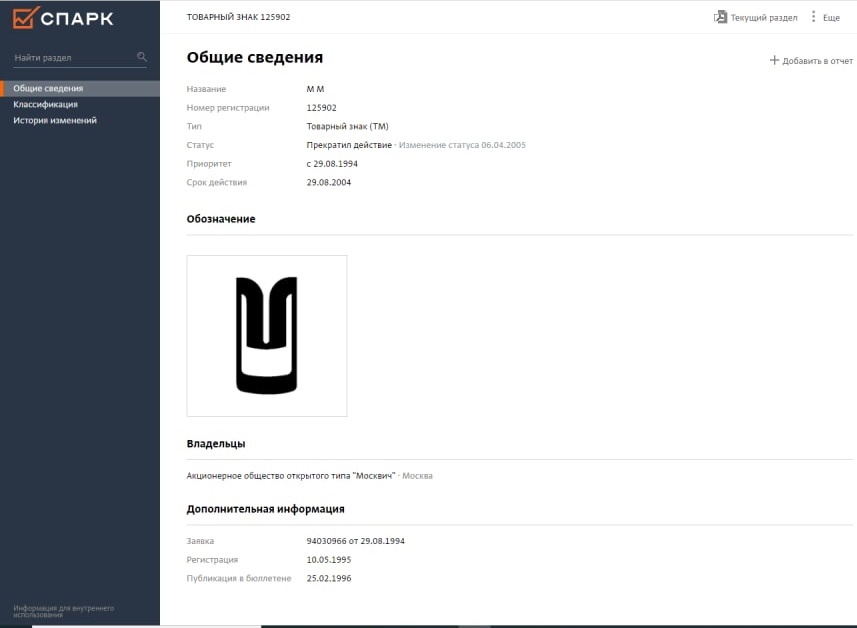
Task: Click the Обозначение section heading
Action: pyautogui.click(x=221, y=219)
